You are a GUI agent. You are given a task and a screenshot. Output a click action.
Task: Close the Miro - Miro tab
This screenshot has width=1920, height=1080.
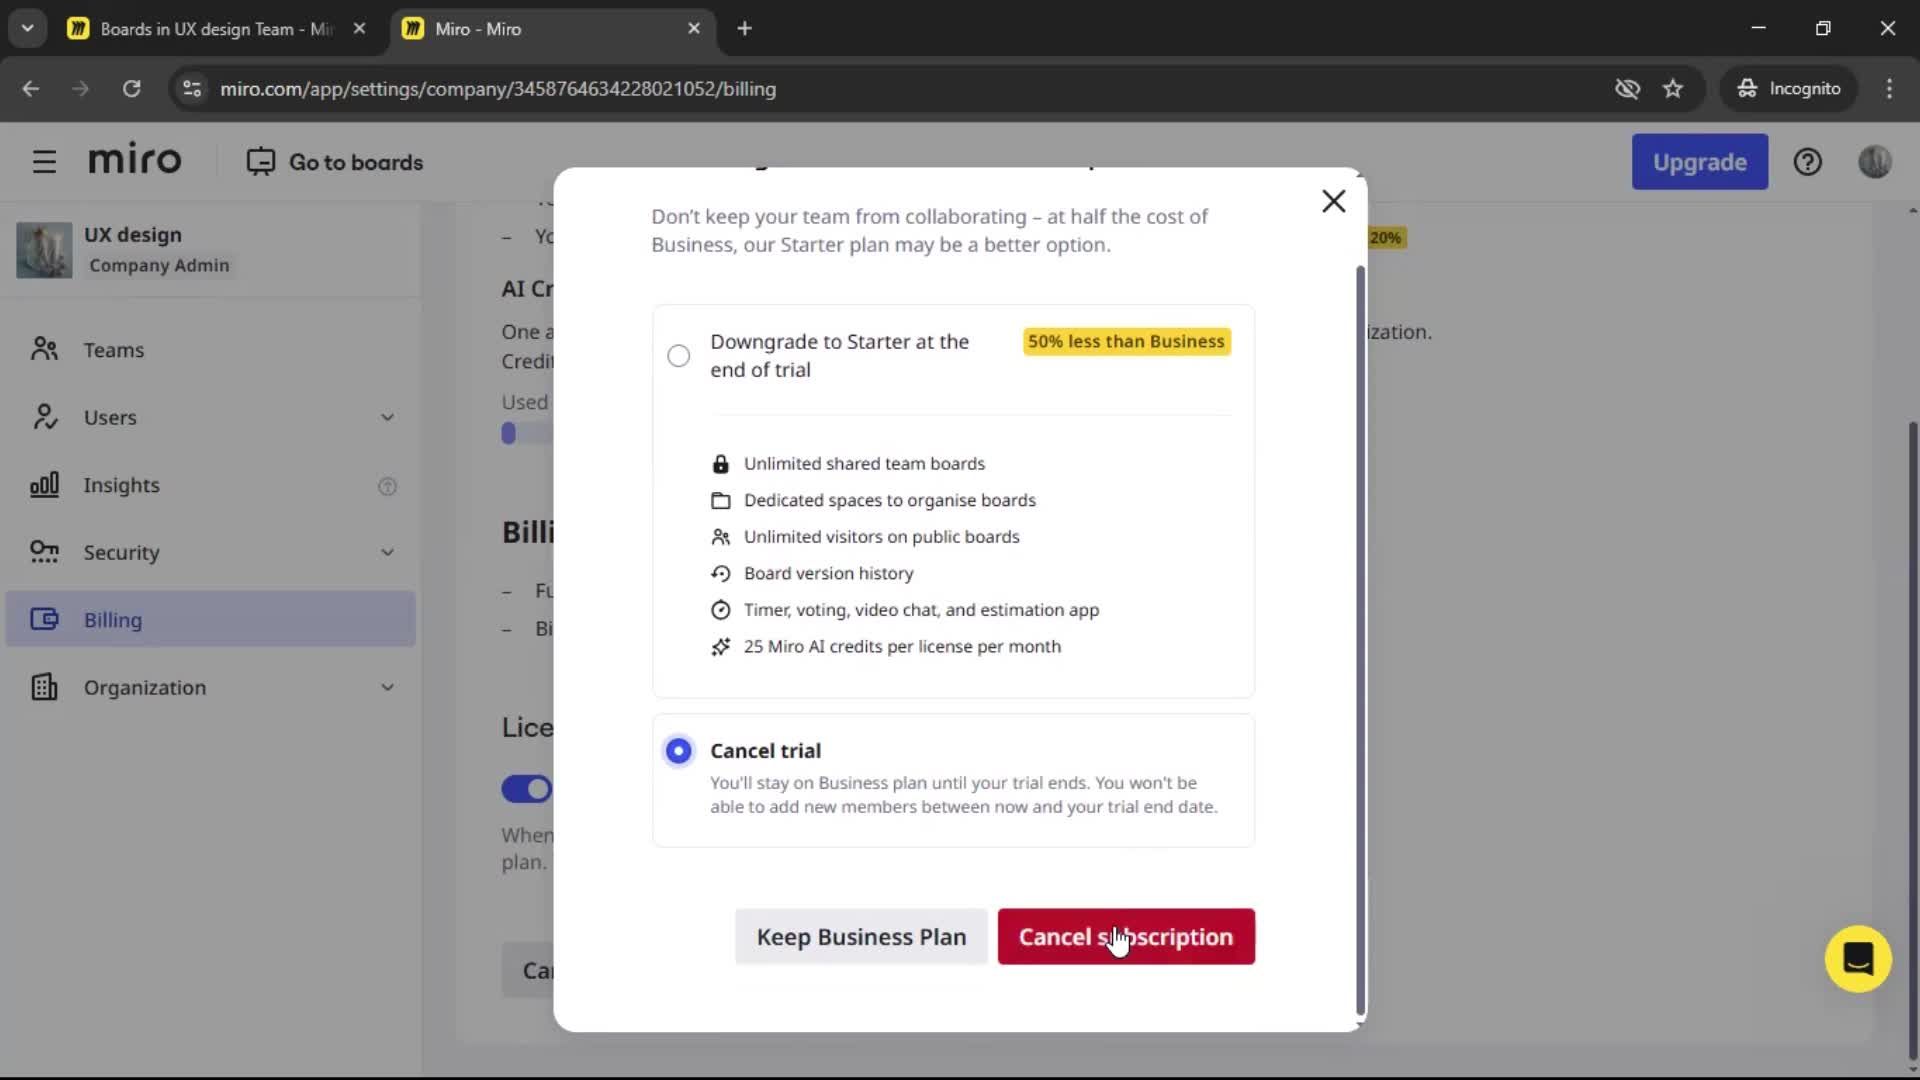694,29
